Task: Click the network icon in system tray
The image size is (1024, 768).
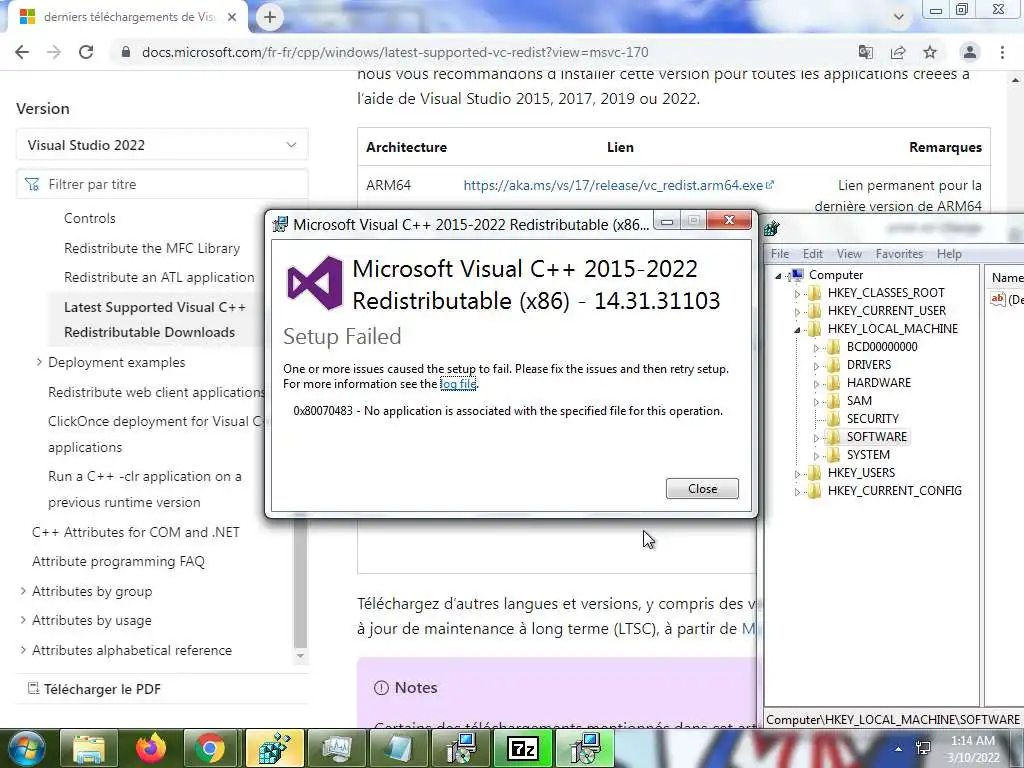Action: 923,748
